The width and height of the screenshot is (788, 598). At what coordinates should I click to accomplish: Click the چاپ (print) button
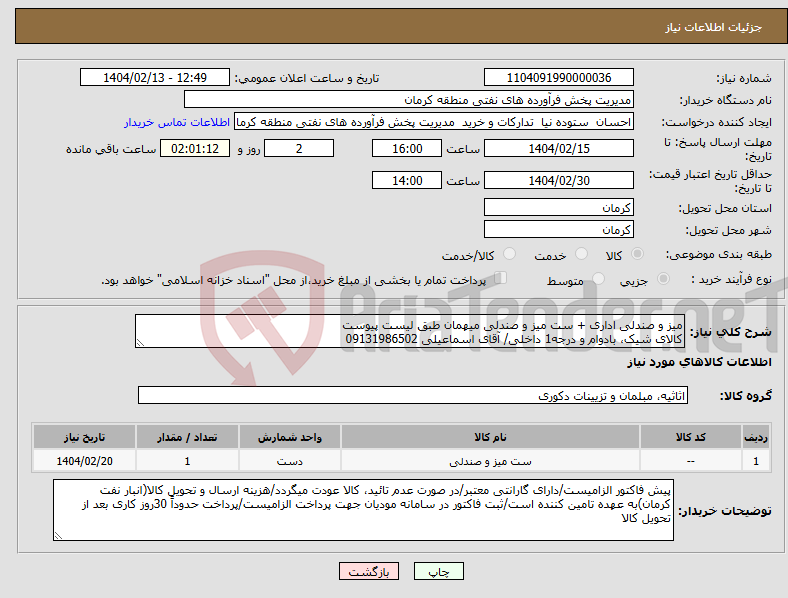click(x=438, y=571)
